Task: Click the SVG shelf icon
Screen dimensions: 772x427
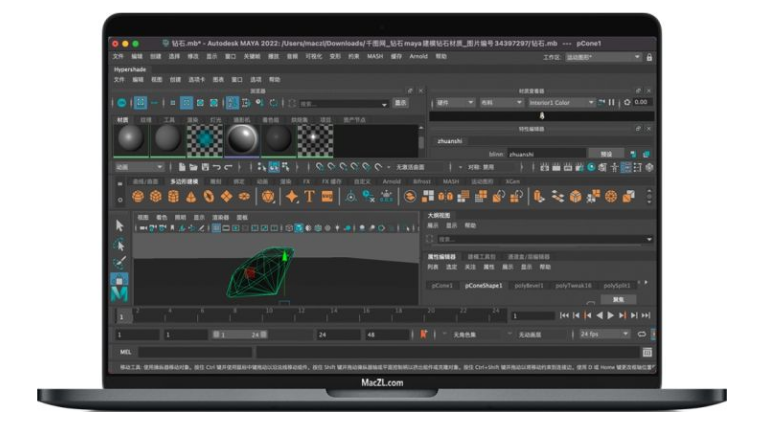Action: click(327, 197)
